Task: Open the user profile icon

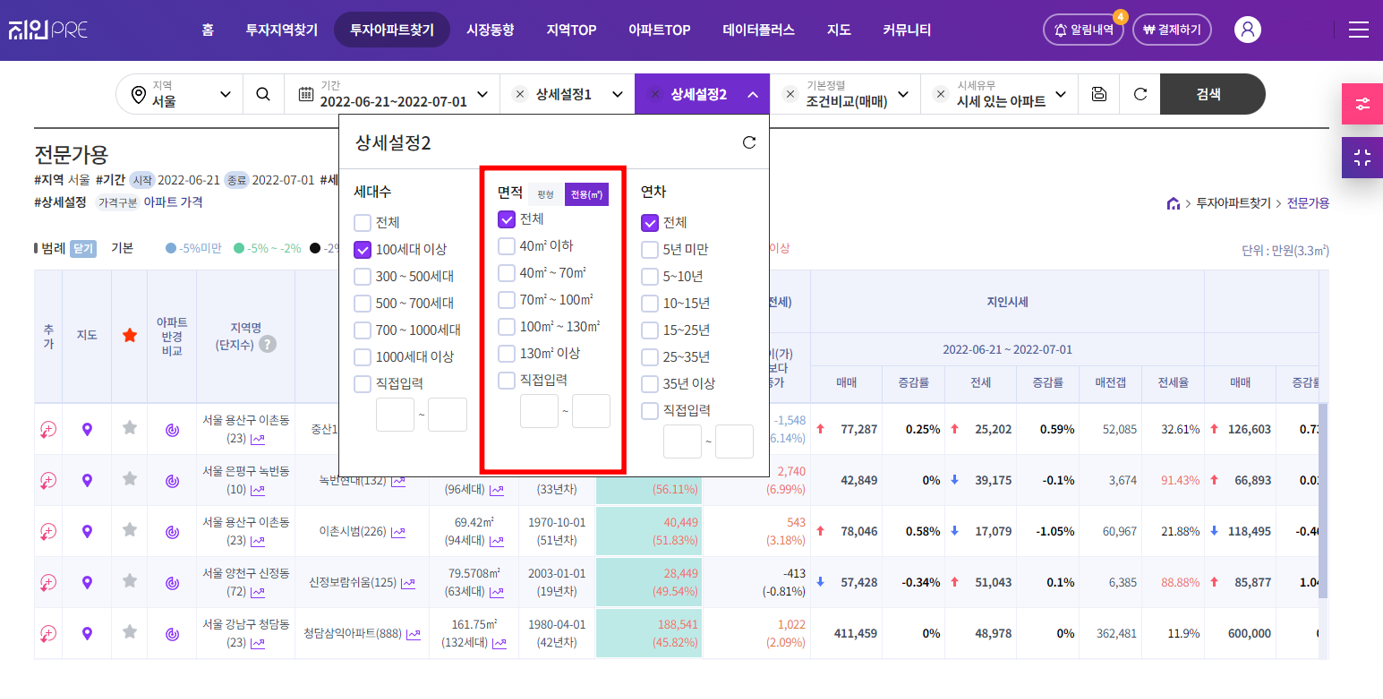Action: coord(1247,30)
